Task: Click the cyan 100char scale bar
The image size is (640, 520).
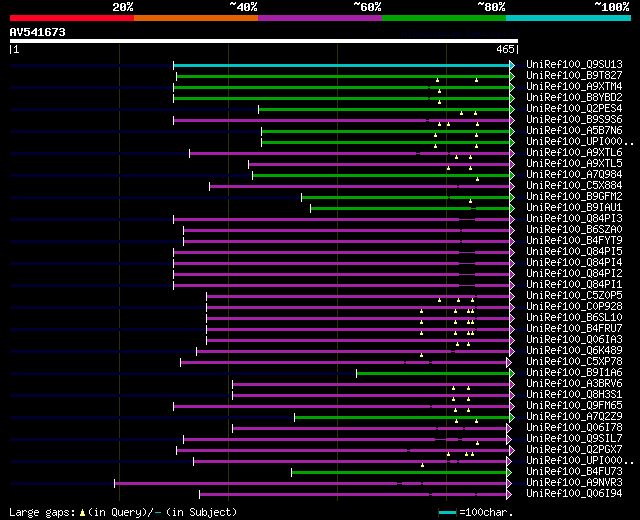Action: tap(447, 513)
